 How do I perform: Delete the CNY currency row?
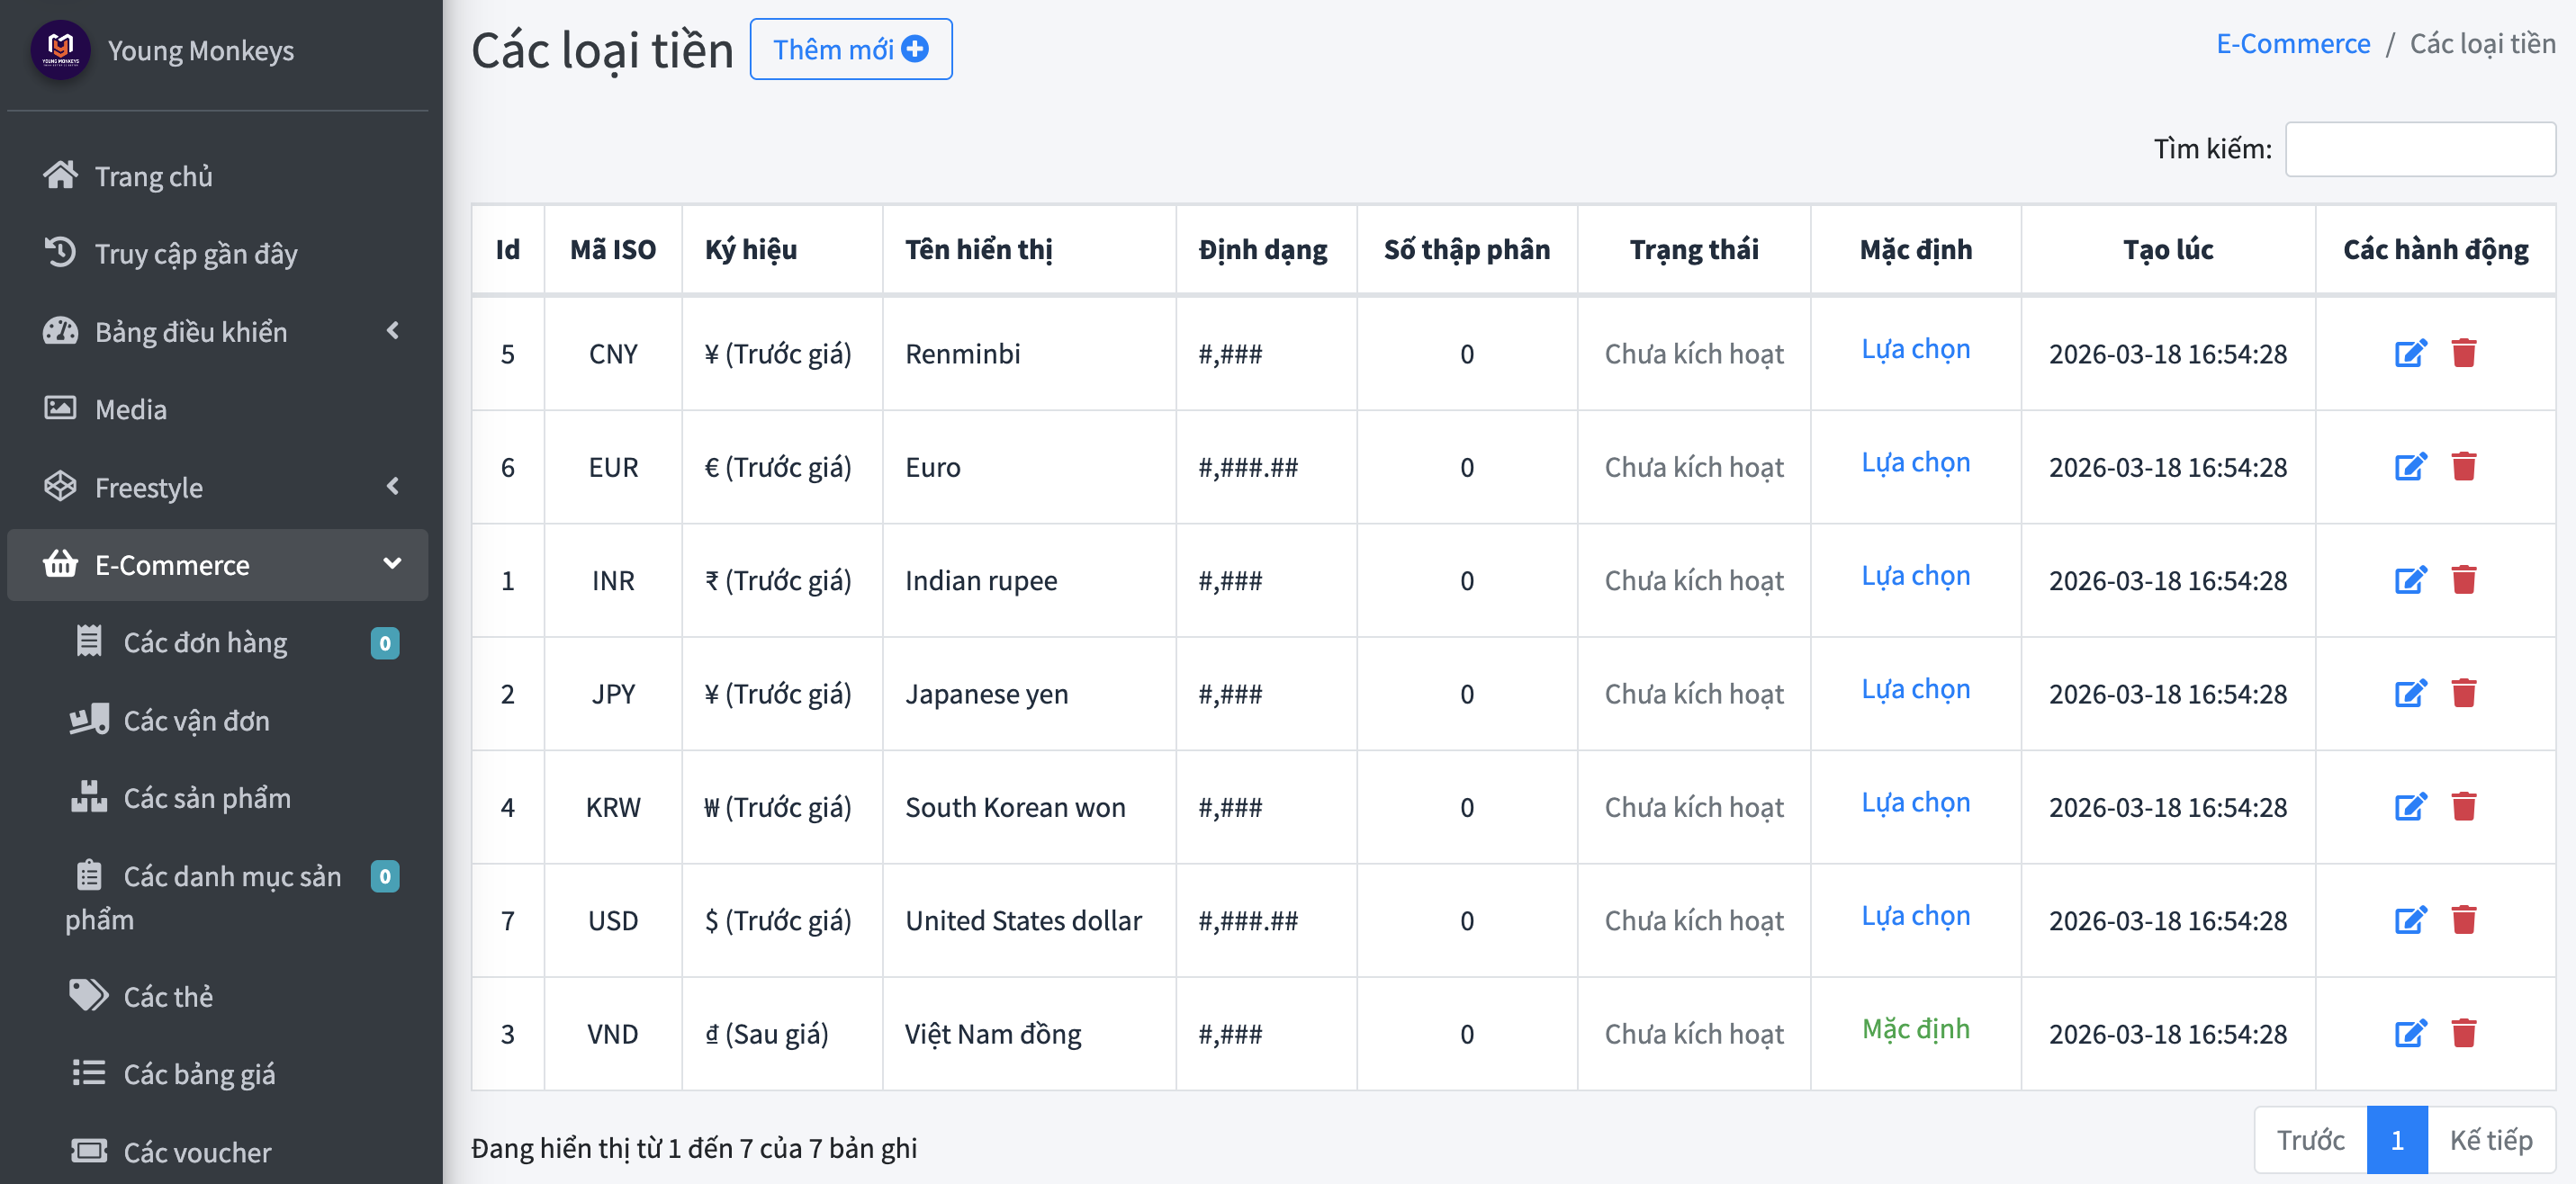[x=2464, y=353]
